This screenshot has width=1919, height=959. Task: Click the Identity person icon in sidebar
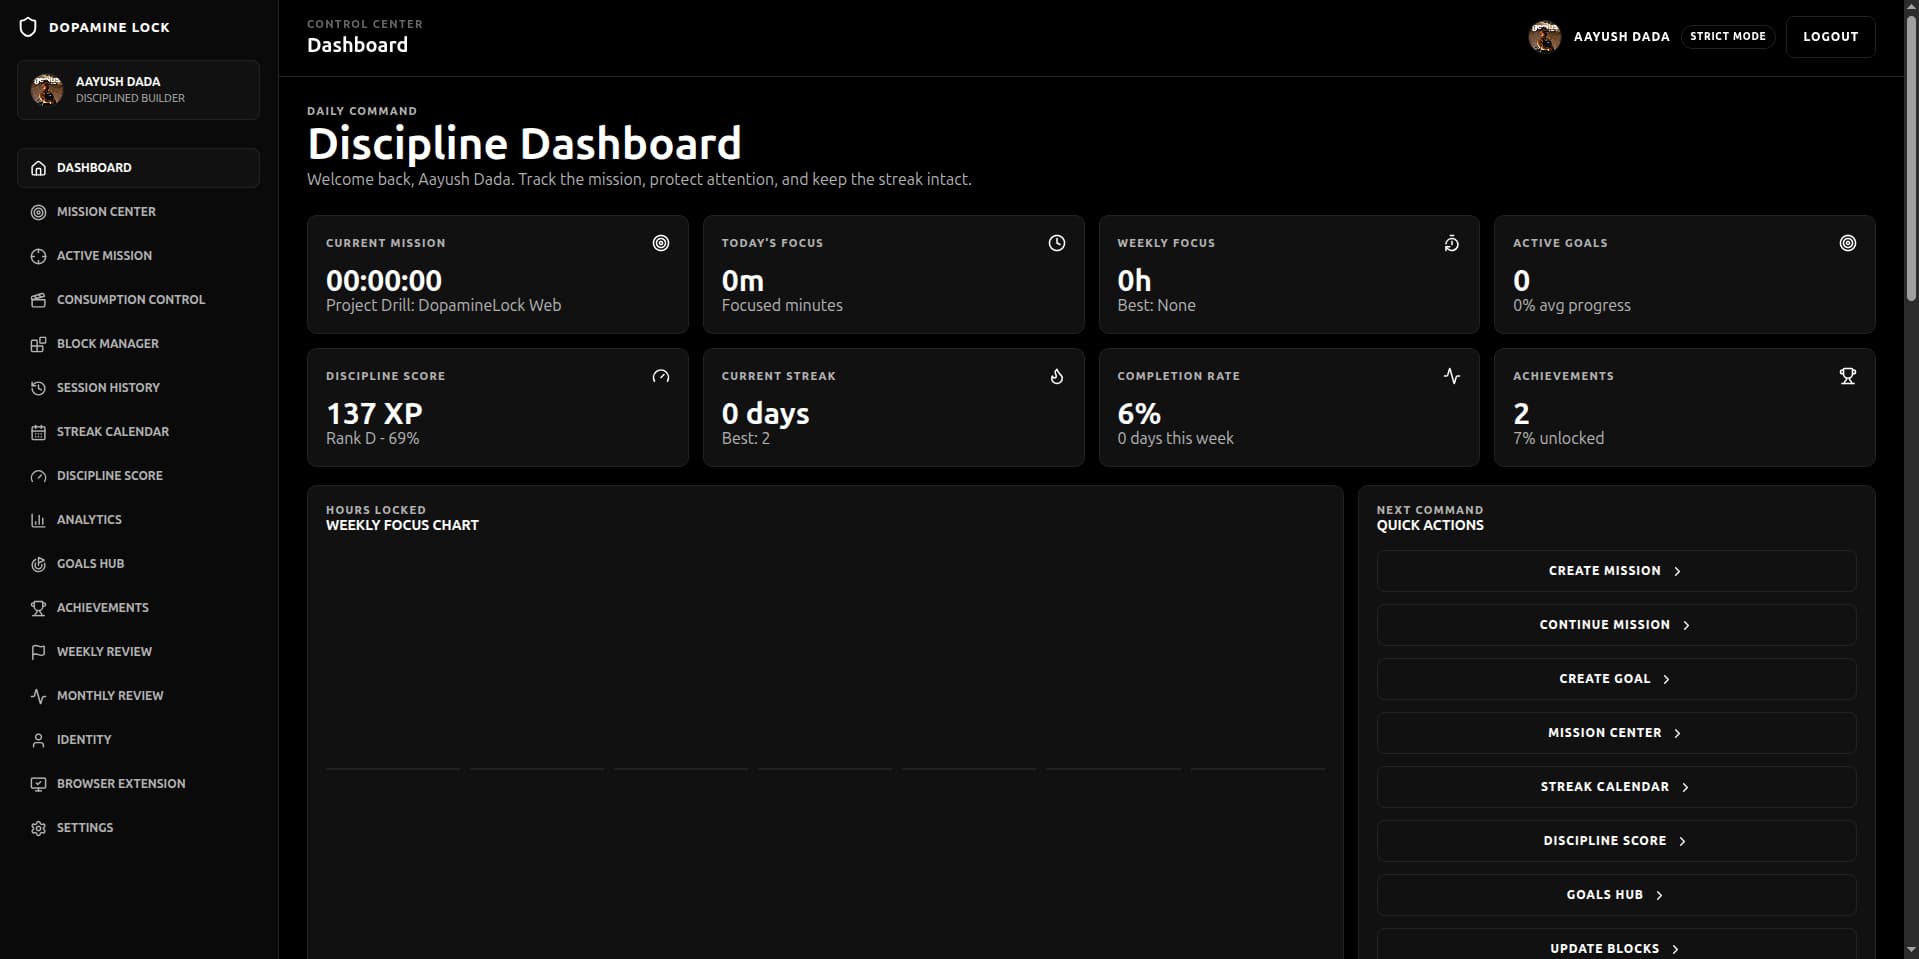[38, 740]
